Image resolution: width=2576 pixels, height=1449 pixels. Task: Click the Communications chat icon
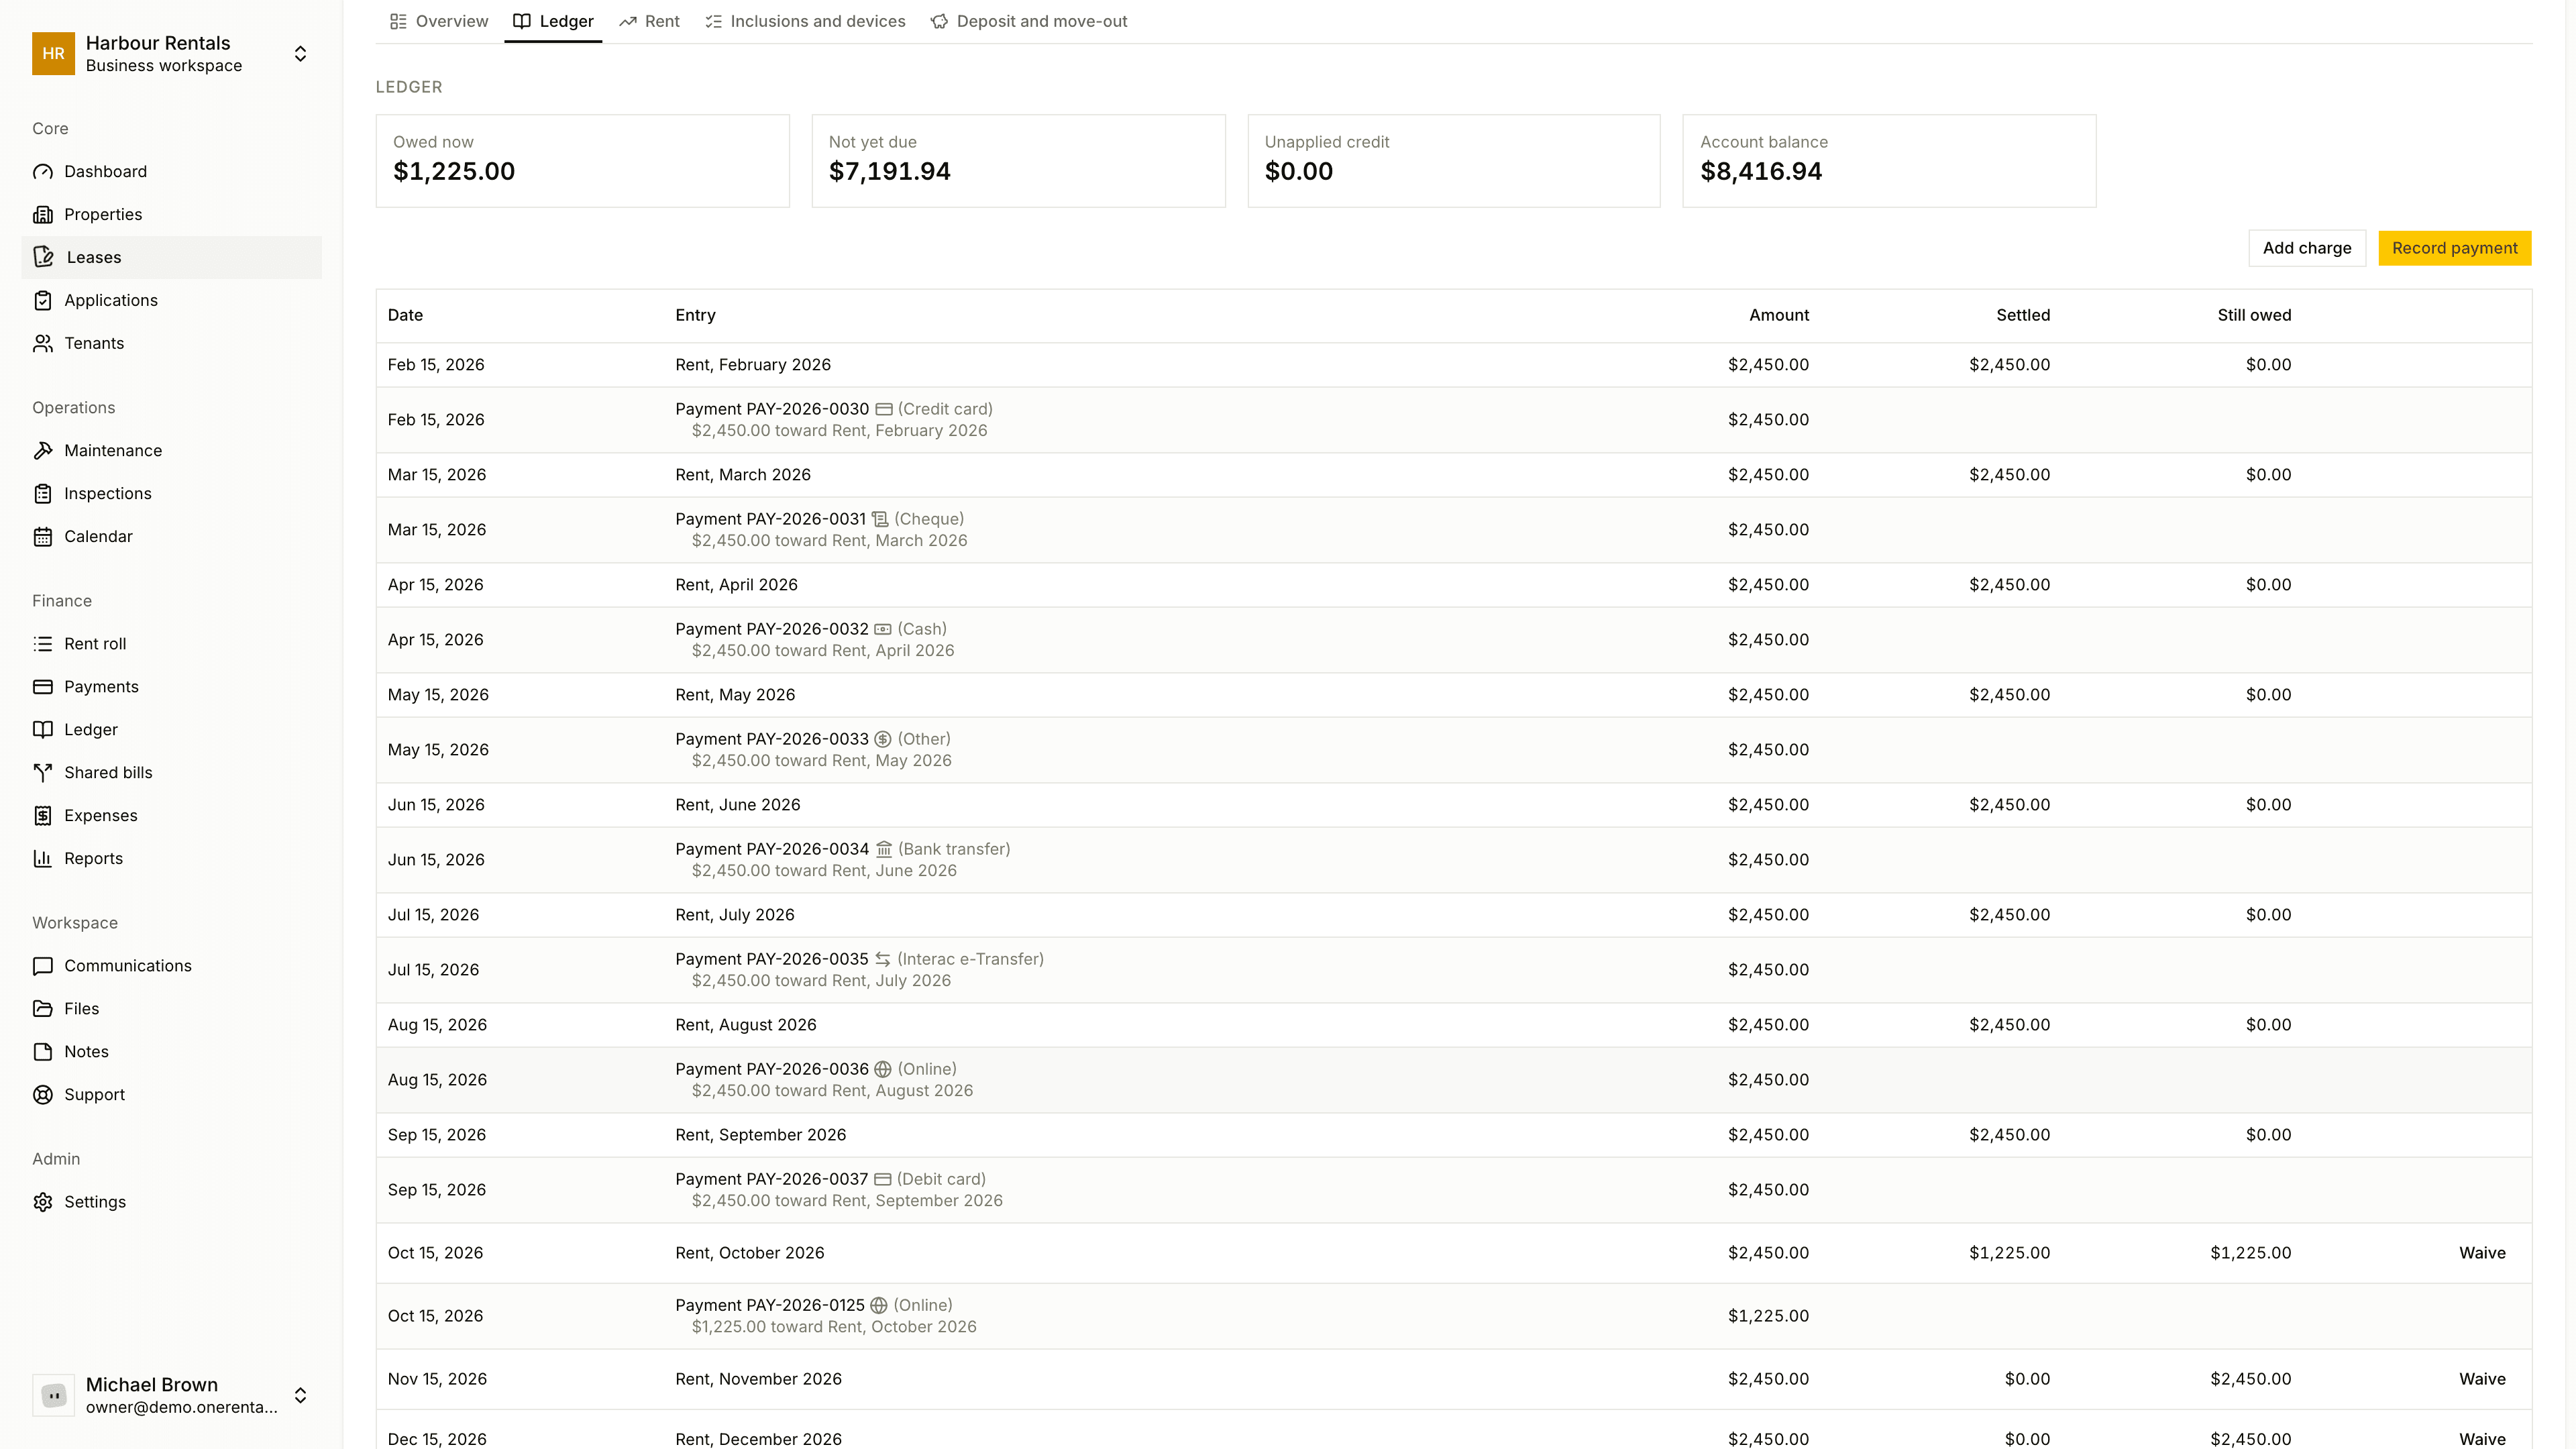coord(43,966)
